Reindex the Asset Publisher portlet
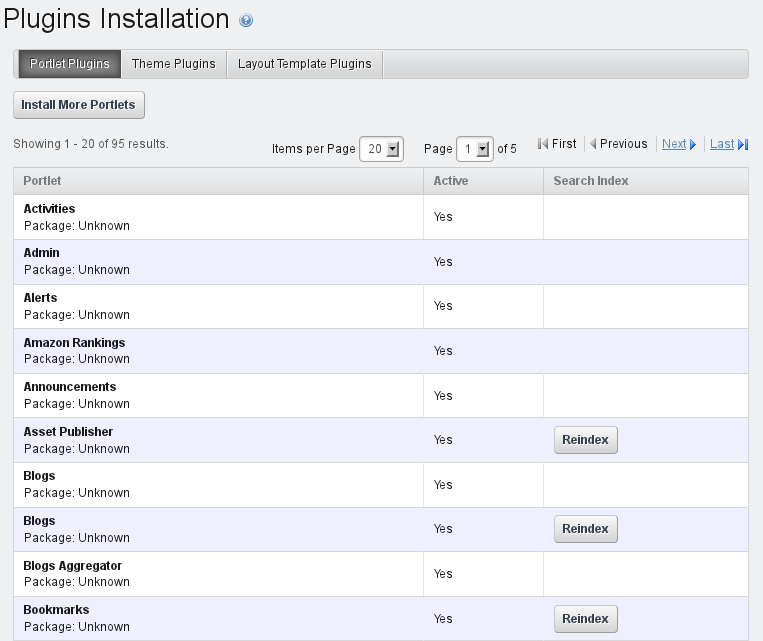This screenshot has width=763, height=641. pyautogui.click(x=586, y=440)
